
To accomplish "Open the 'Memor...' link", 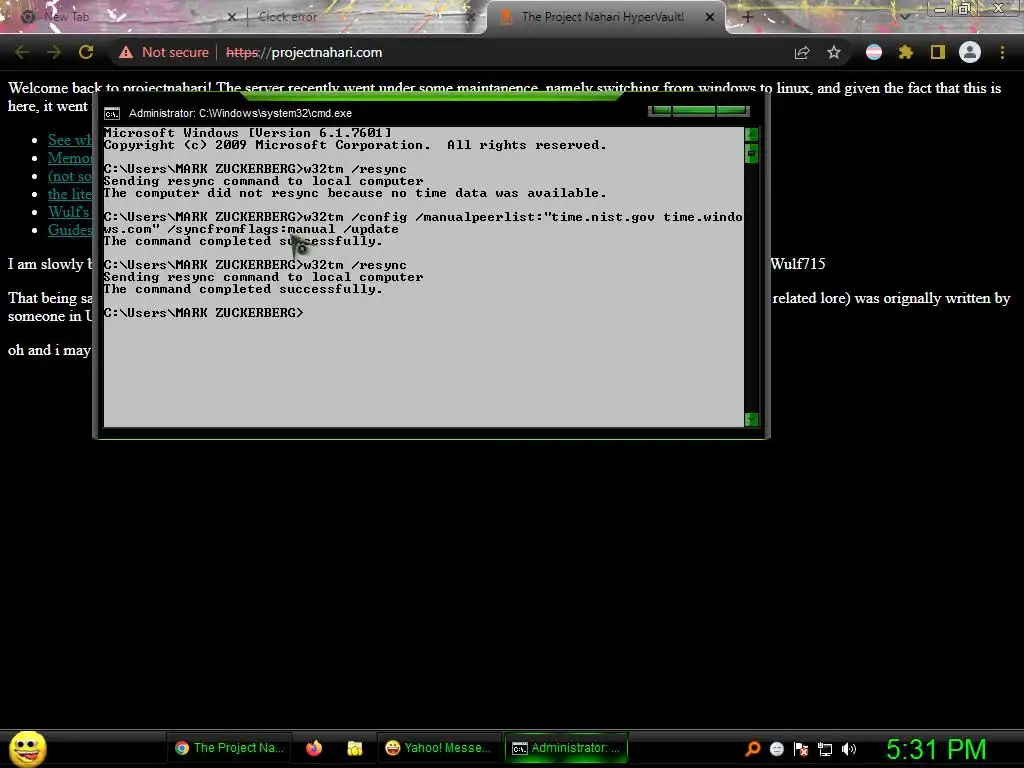I will click(x=70, y=158).
